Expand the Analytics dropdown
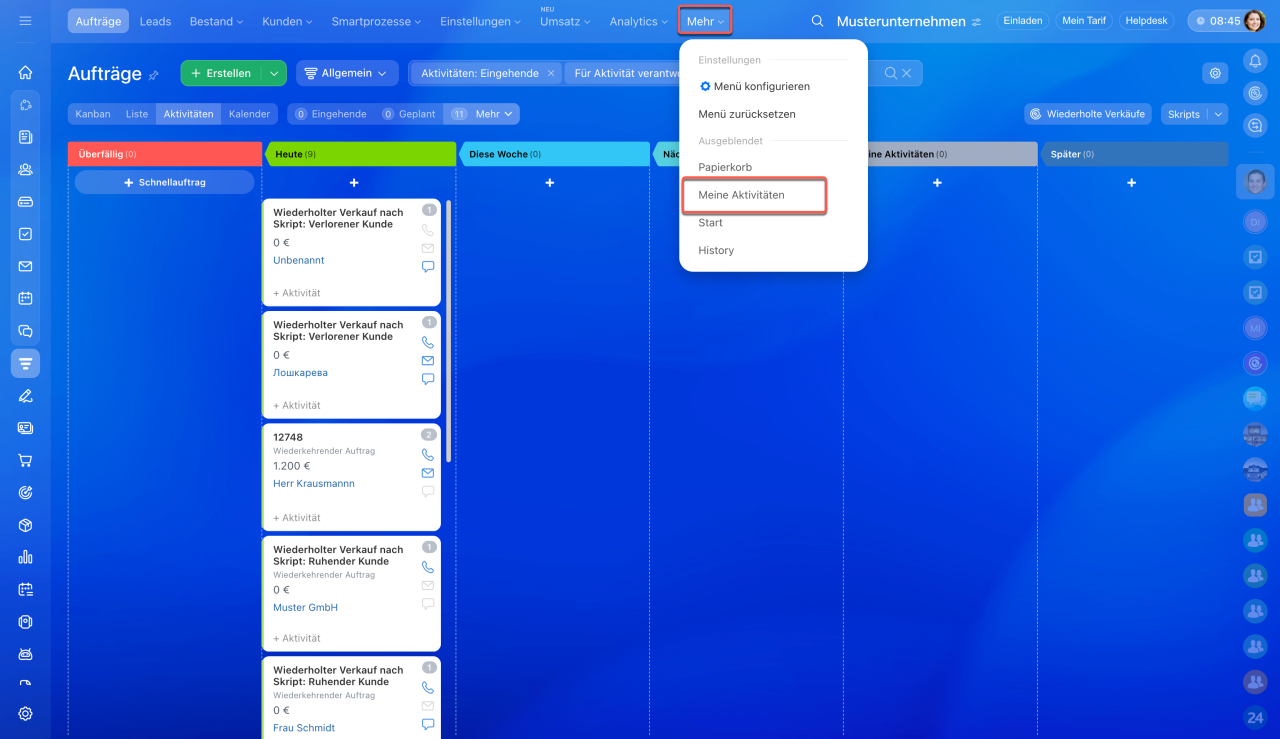The width and height of the screenshot is (1280, 739). pyautogui.click(x=639, y=21)
